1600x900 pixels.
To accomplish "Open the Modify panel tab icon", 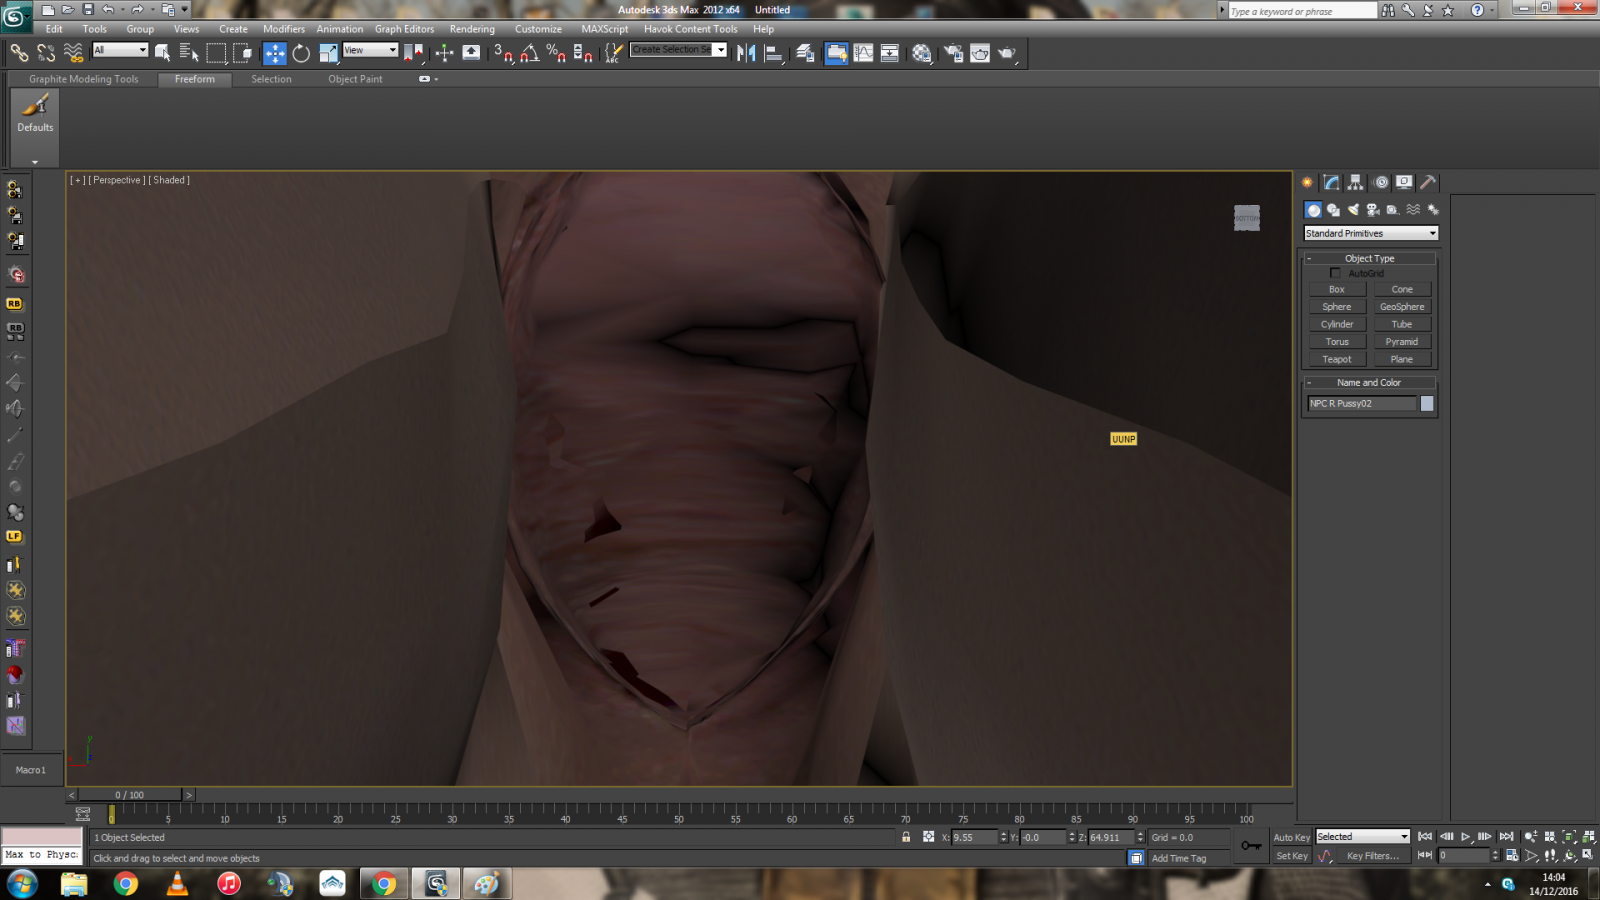I will click(1331, 182).
